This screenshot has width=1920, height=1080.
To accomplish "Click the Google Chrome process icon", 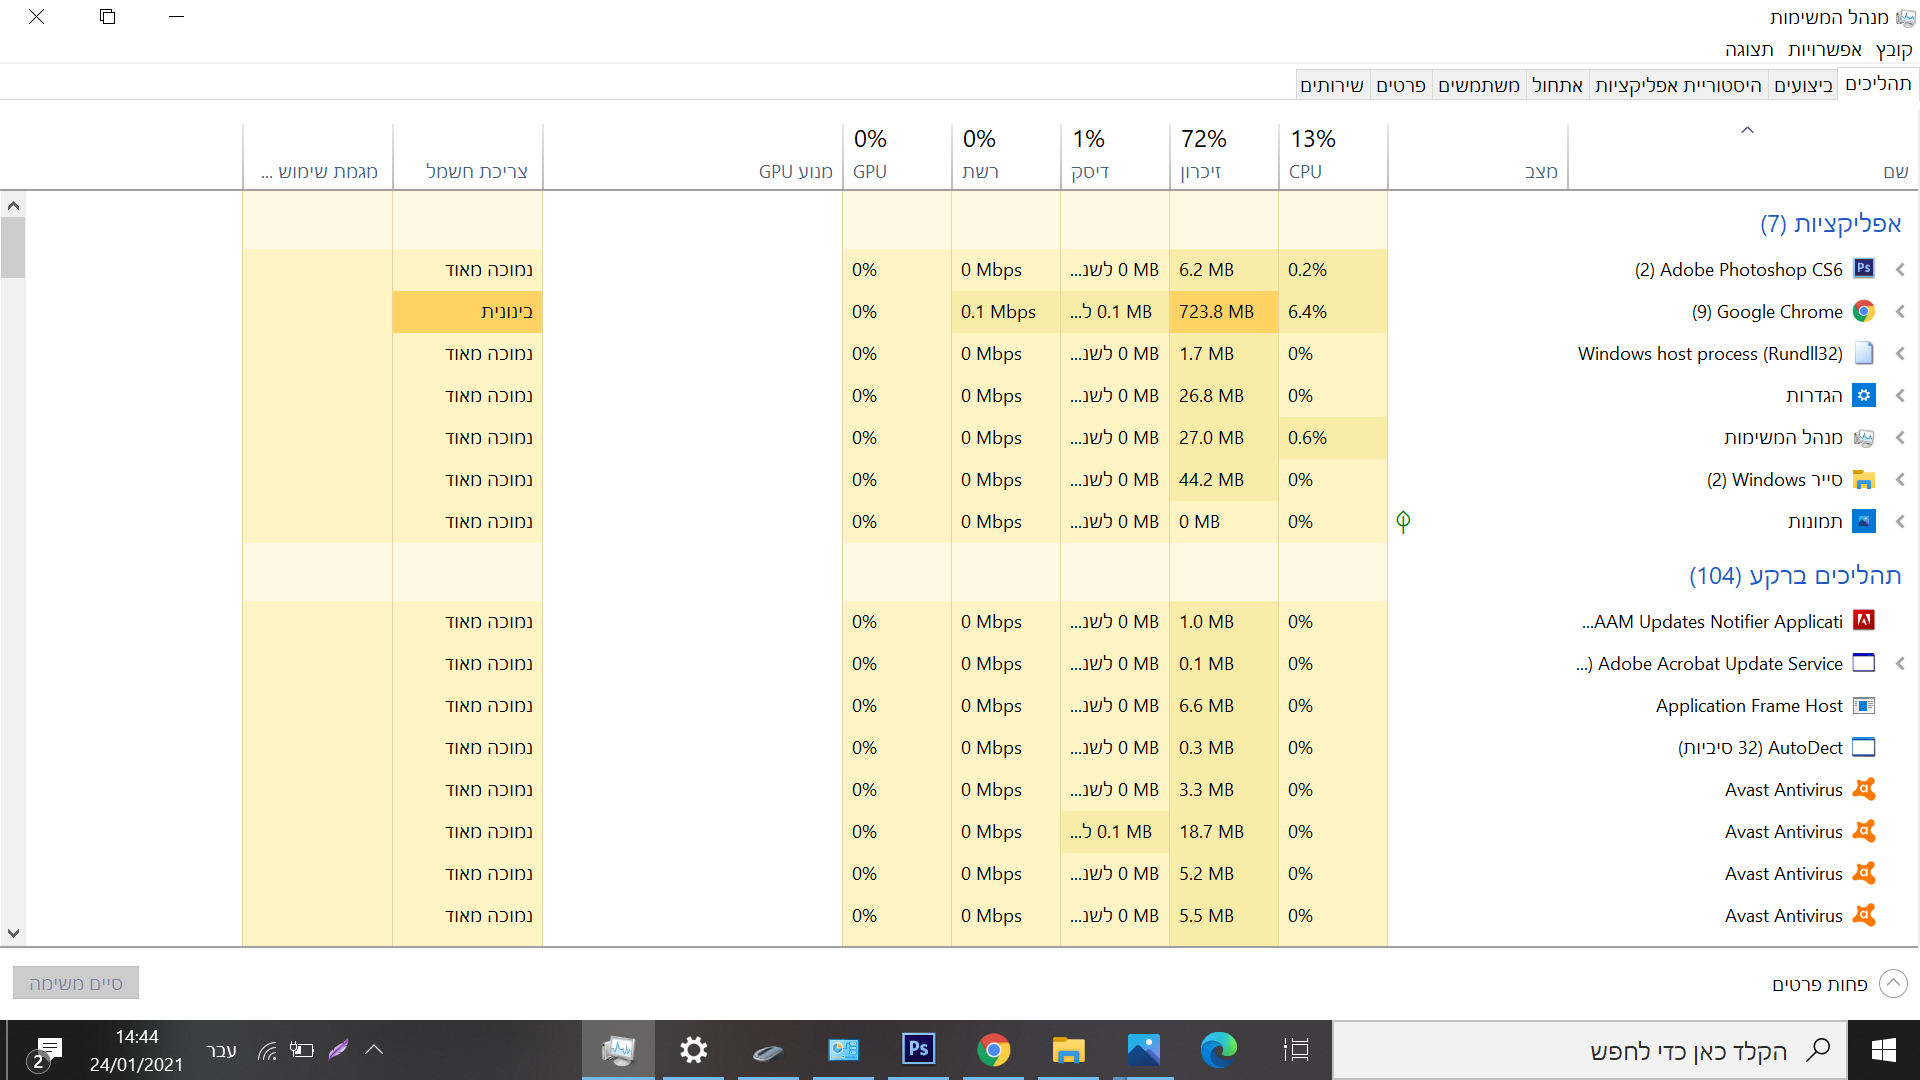I will pyautogui.click(x=1864, y=311).
